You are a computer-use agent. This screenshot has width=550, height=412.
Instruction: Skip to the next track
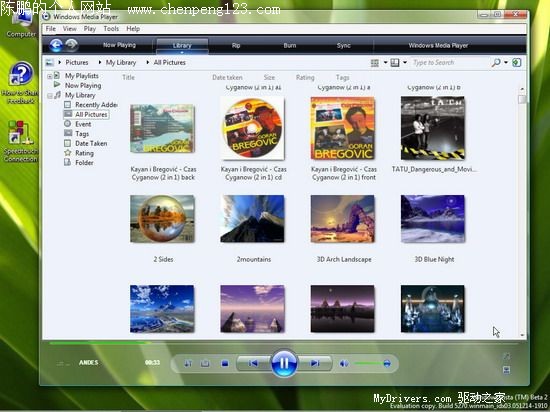[x=315, y=363]
